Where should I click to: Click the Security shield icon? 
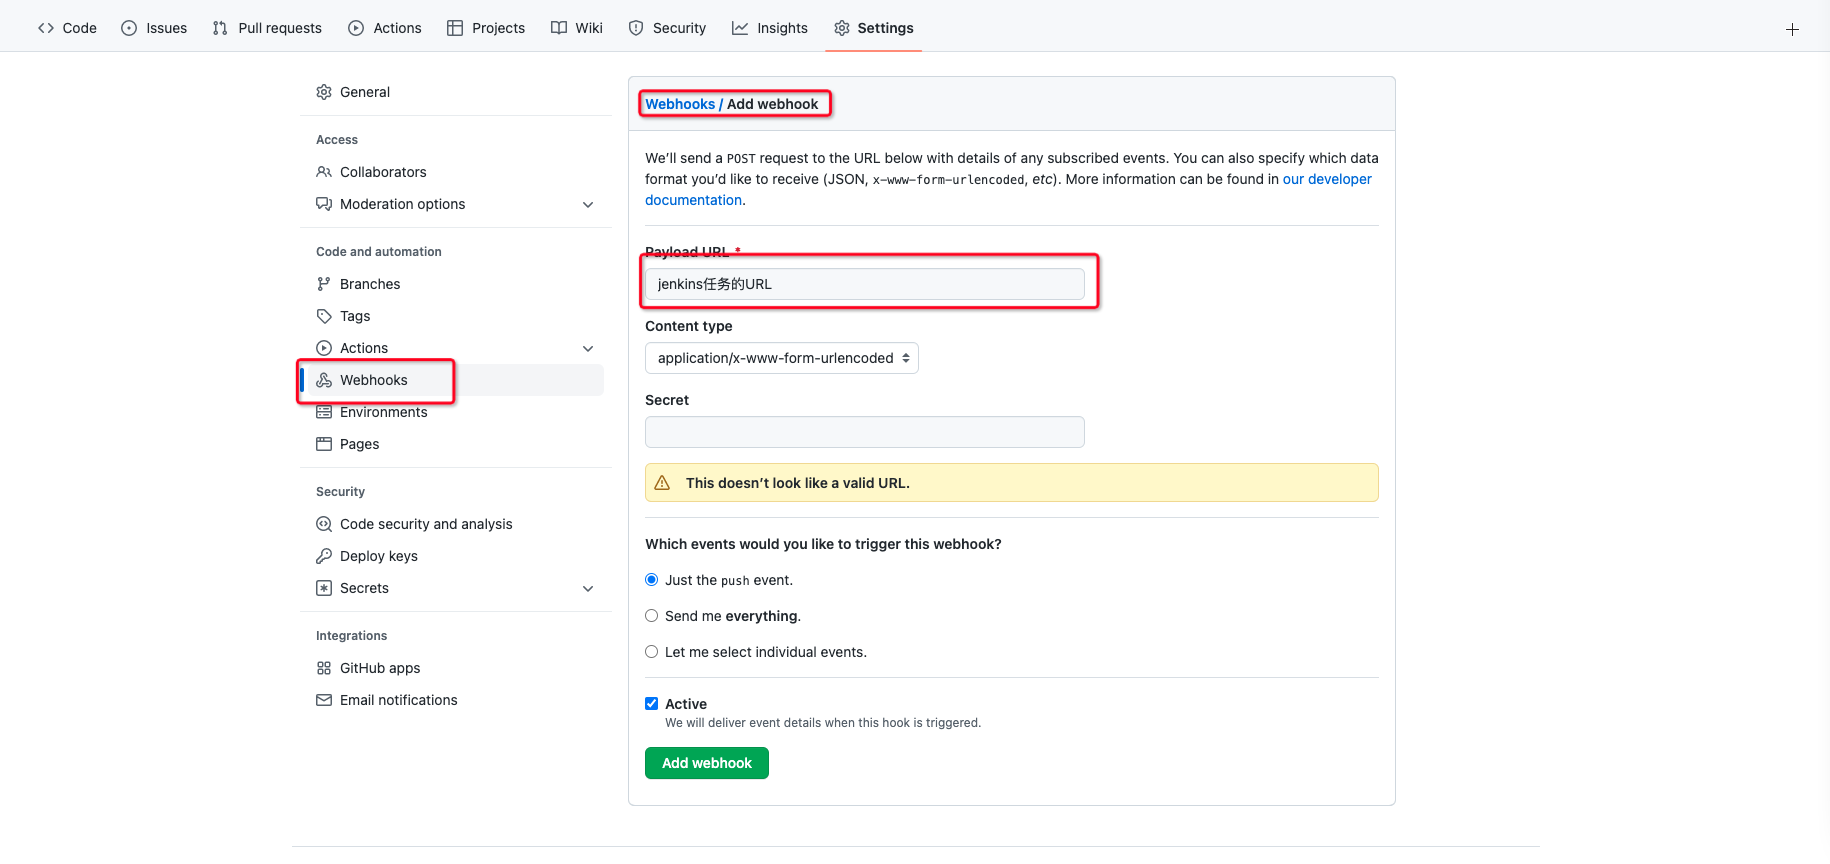pyautogui.click(x=636, y=28)
